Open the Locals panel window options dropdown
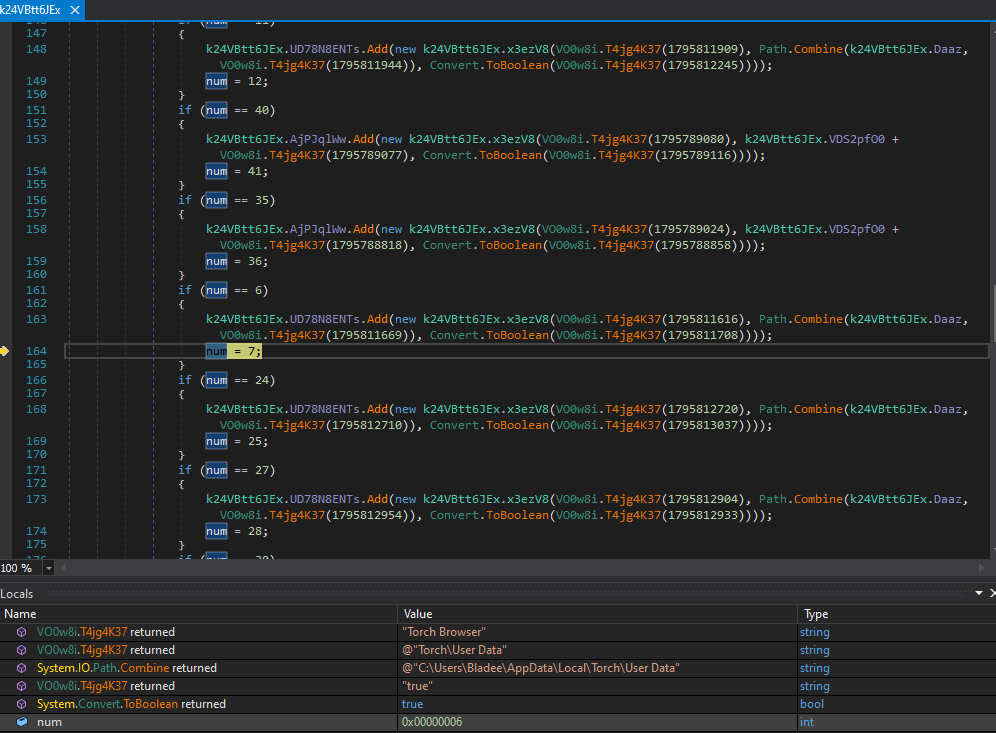Screen dimensions: 996x733 tap(979, 594)
